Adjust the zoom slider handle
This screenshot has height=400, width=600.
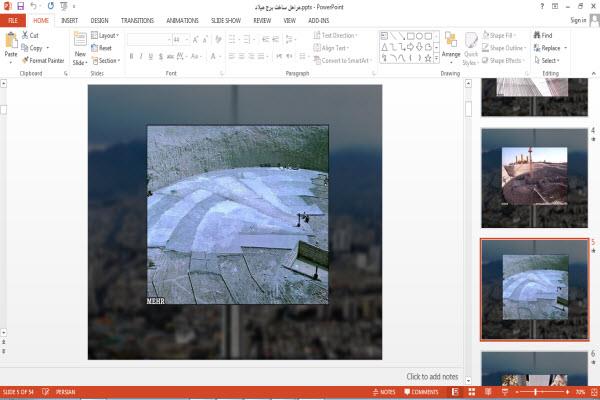point(536,392)
